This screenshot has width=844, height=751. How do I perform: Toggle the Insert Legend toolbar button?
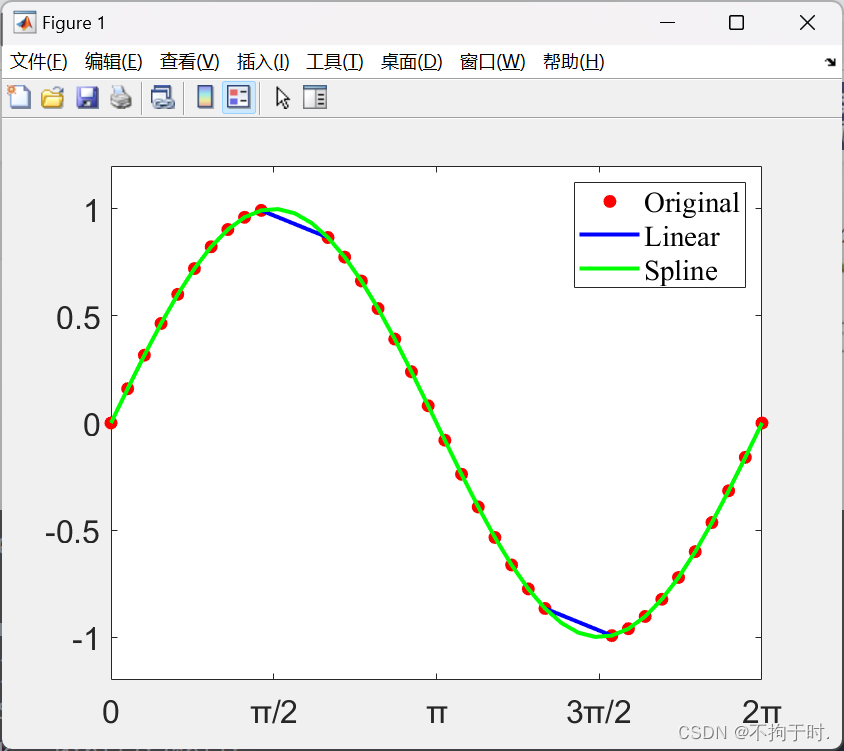click(x=238, y=97)
